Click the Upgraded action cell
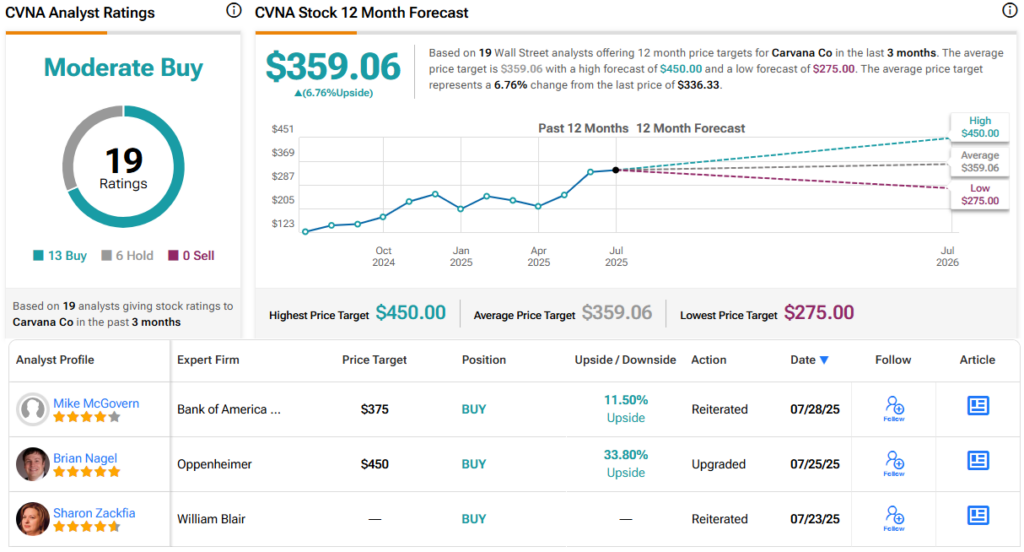 click(718, 464)
